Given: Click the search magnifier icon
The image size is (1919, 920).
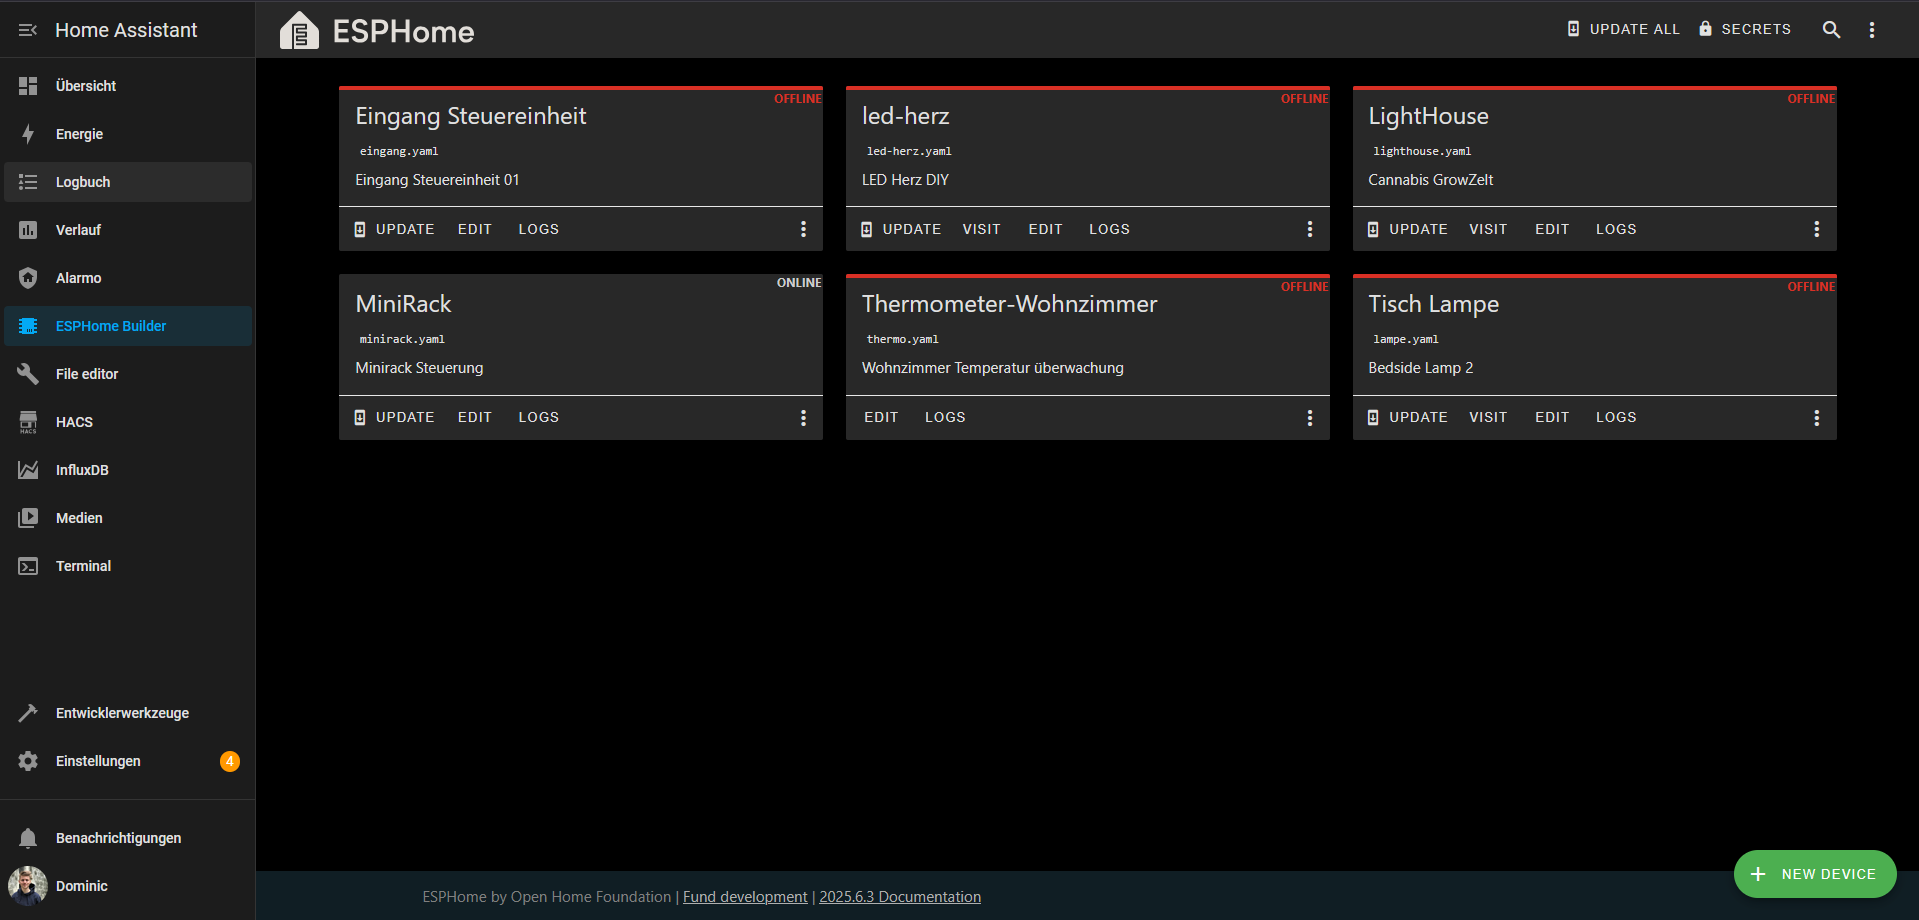Looking at the screenshot, I should 1831,30.
